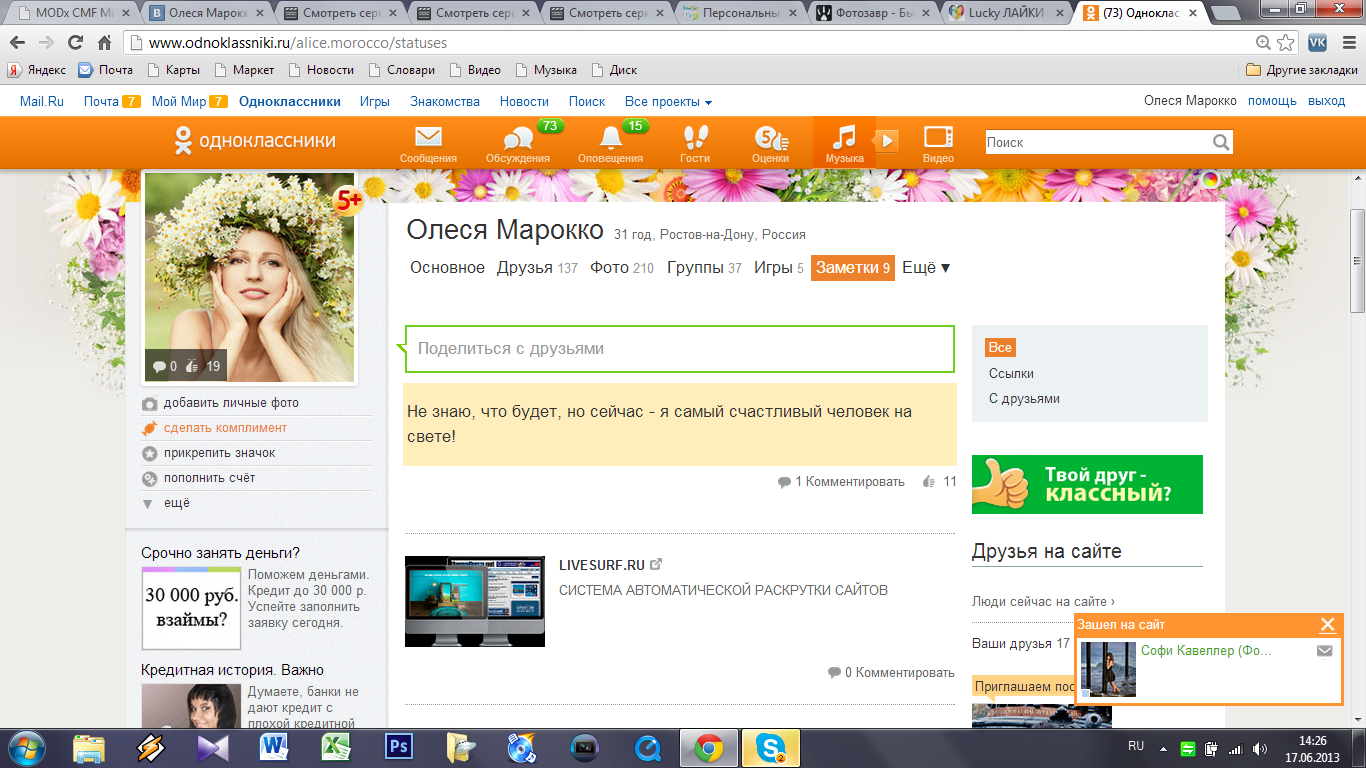The width and height of the screenshot is (1366, 768).
Task: Open the Заметки 9 tab
Action: pos(852,268)
